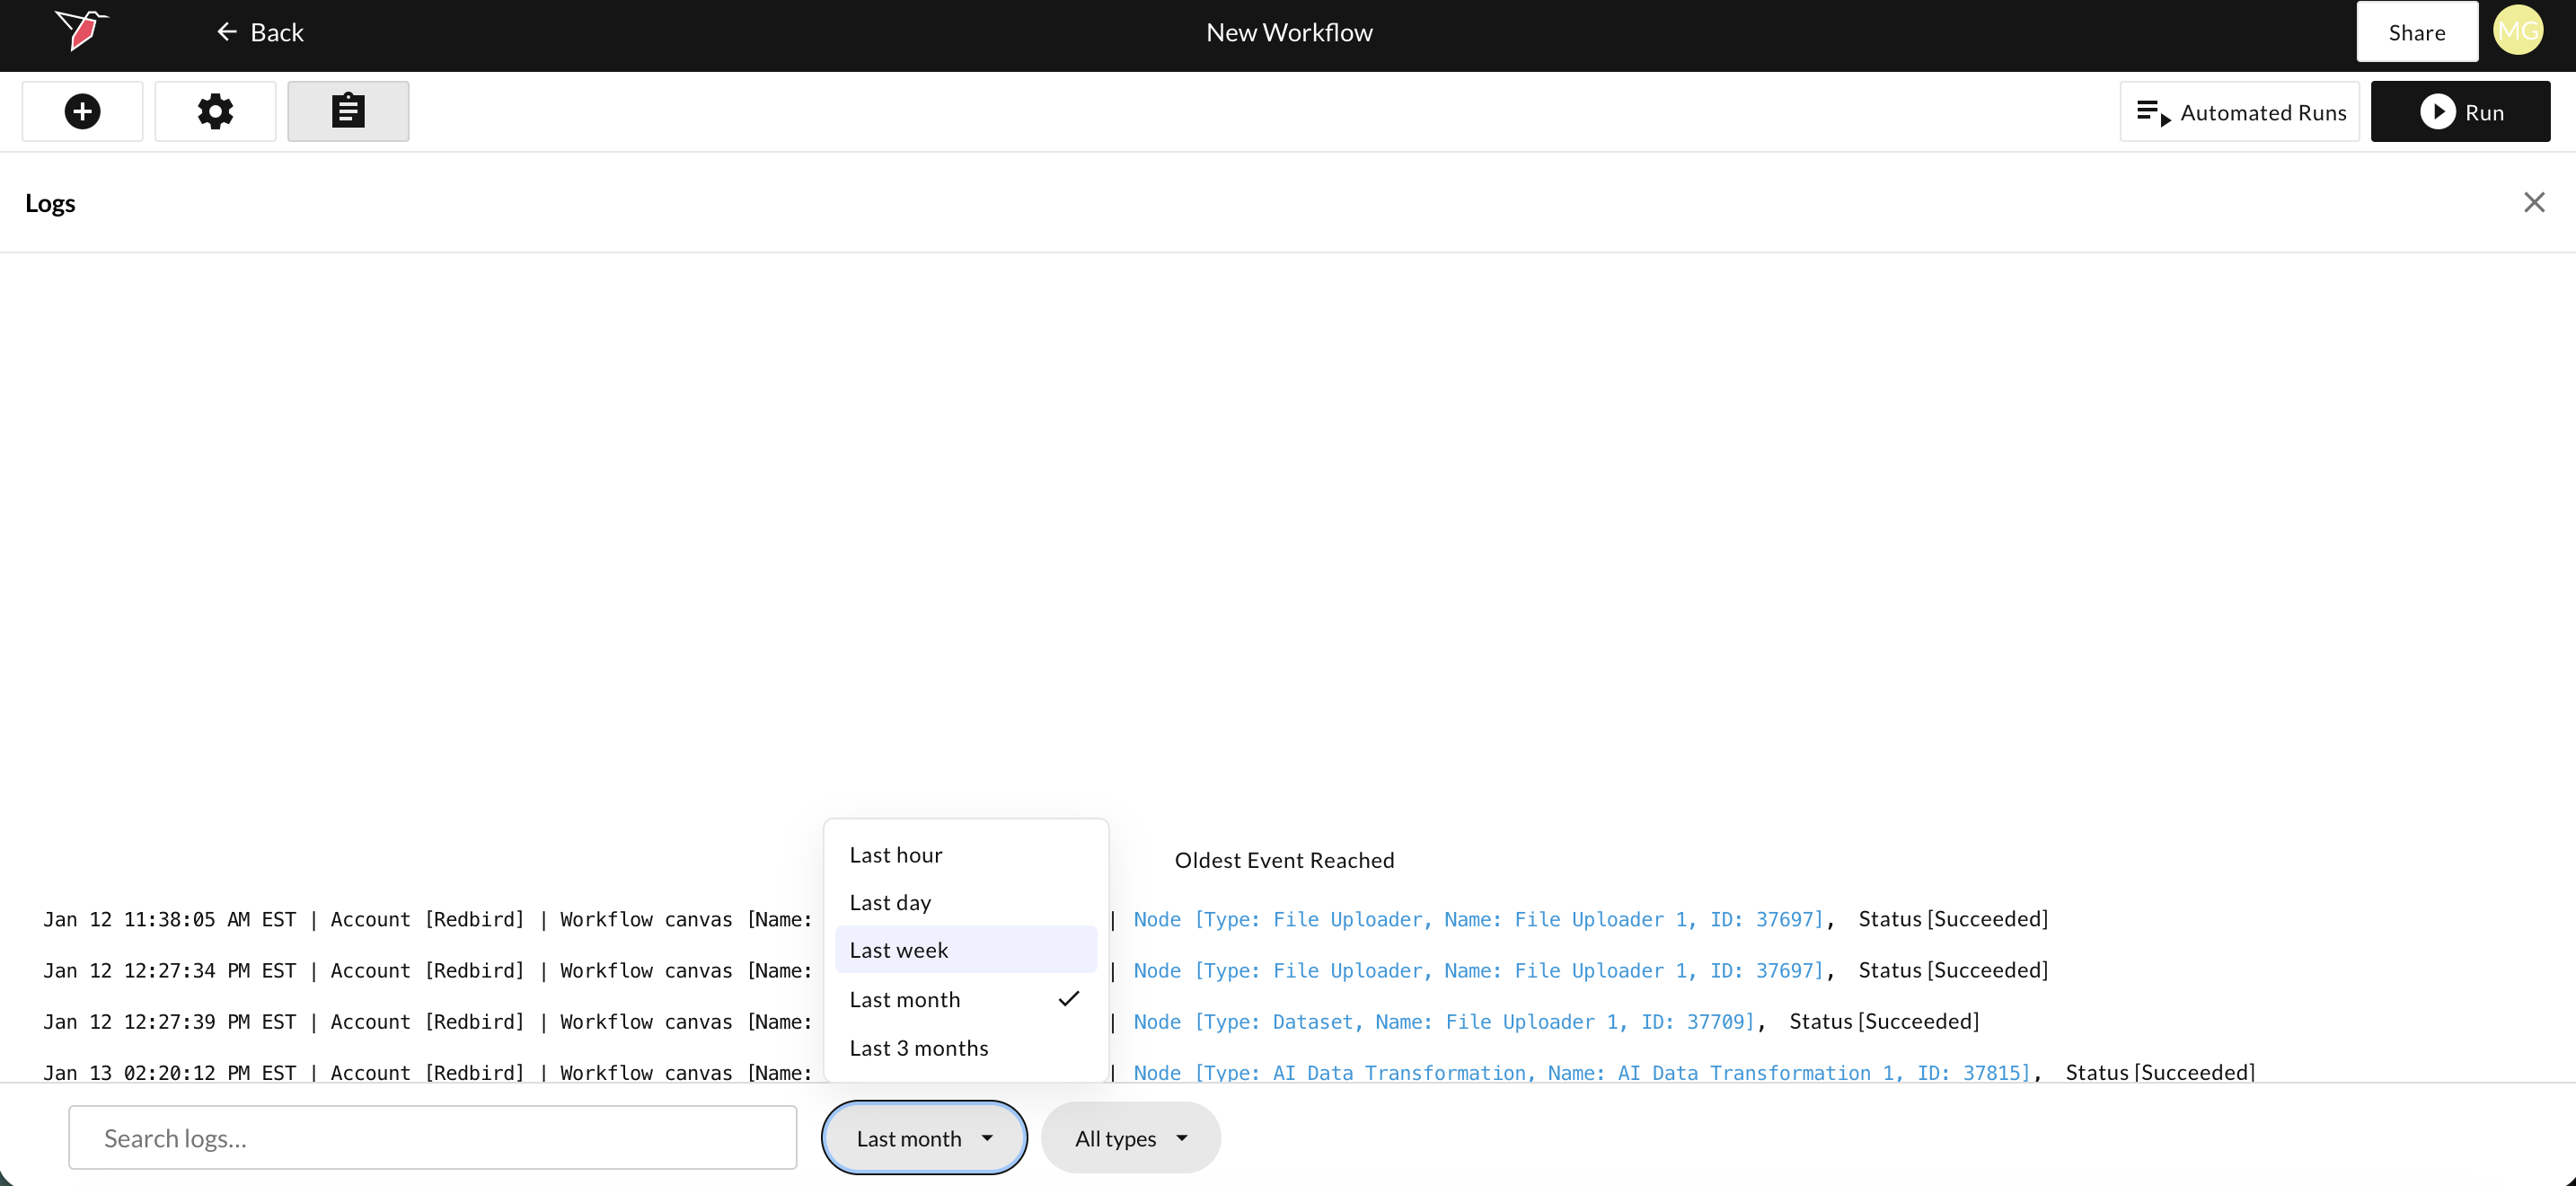Click the Search logs input field

432,1138
